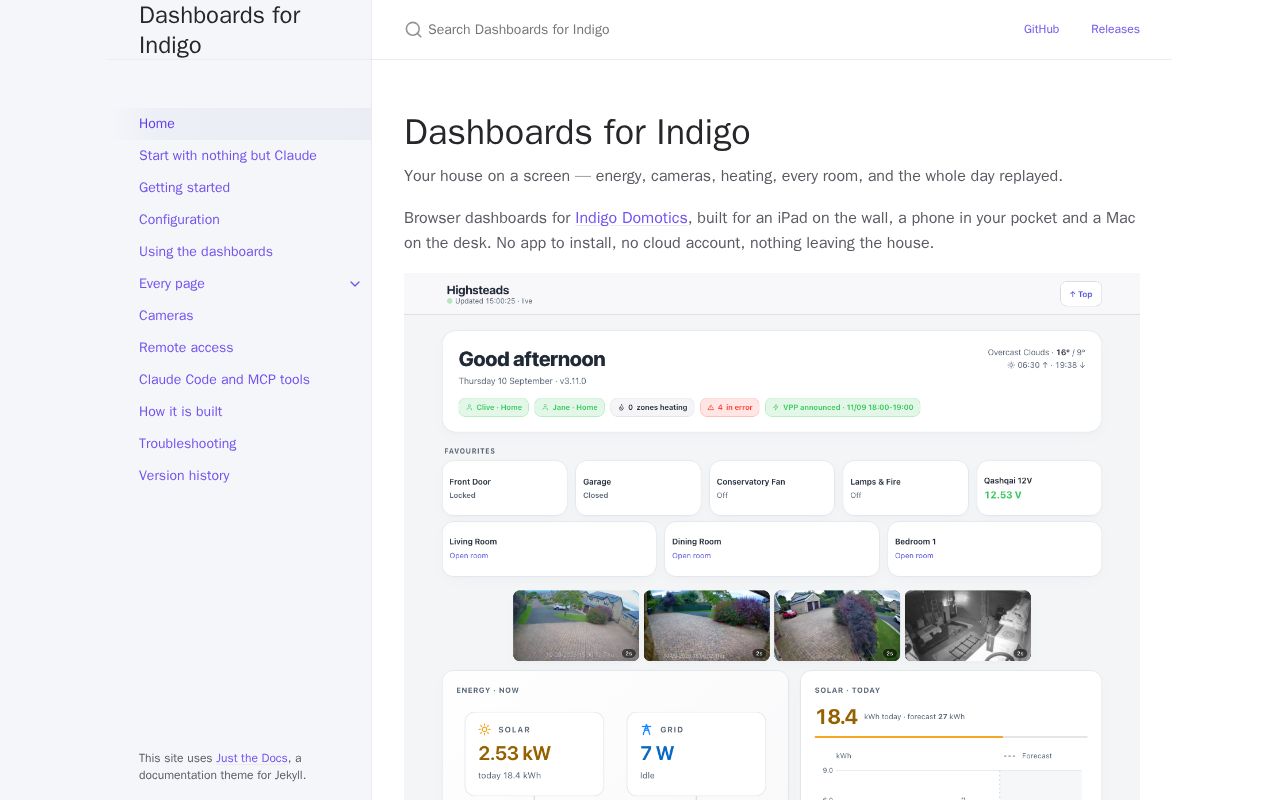This screenshot has height=800, width=1280.
Task: Click the VPP announced chip
Action: [x=842, y=407]
